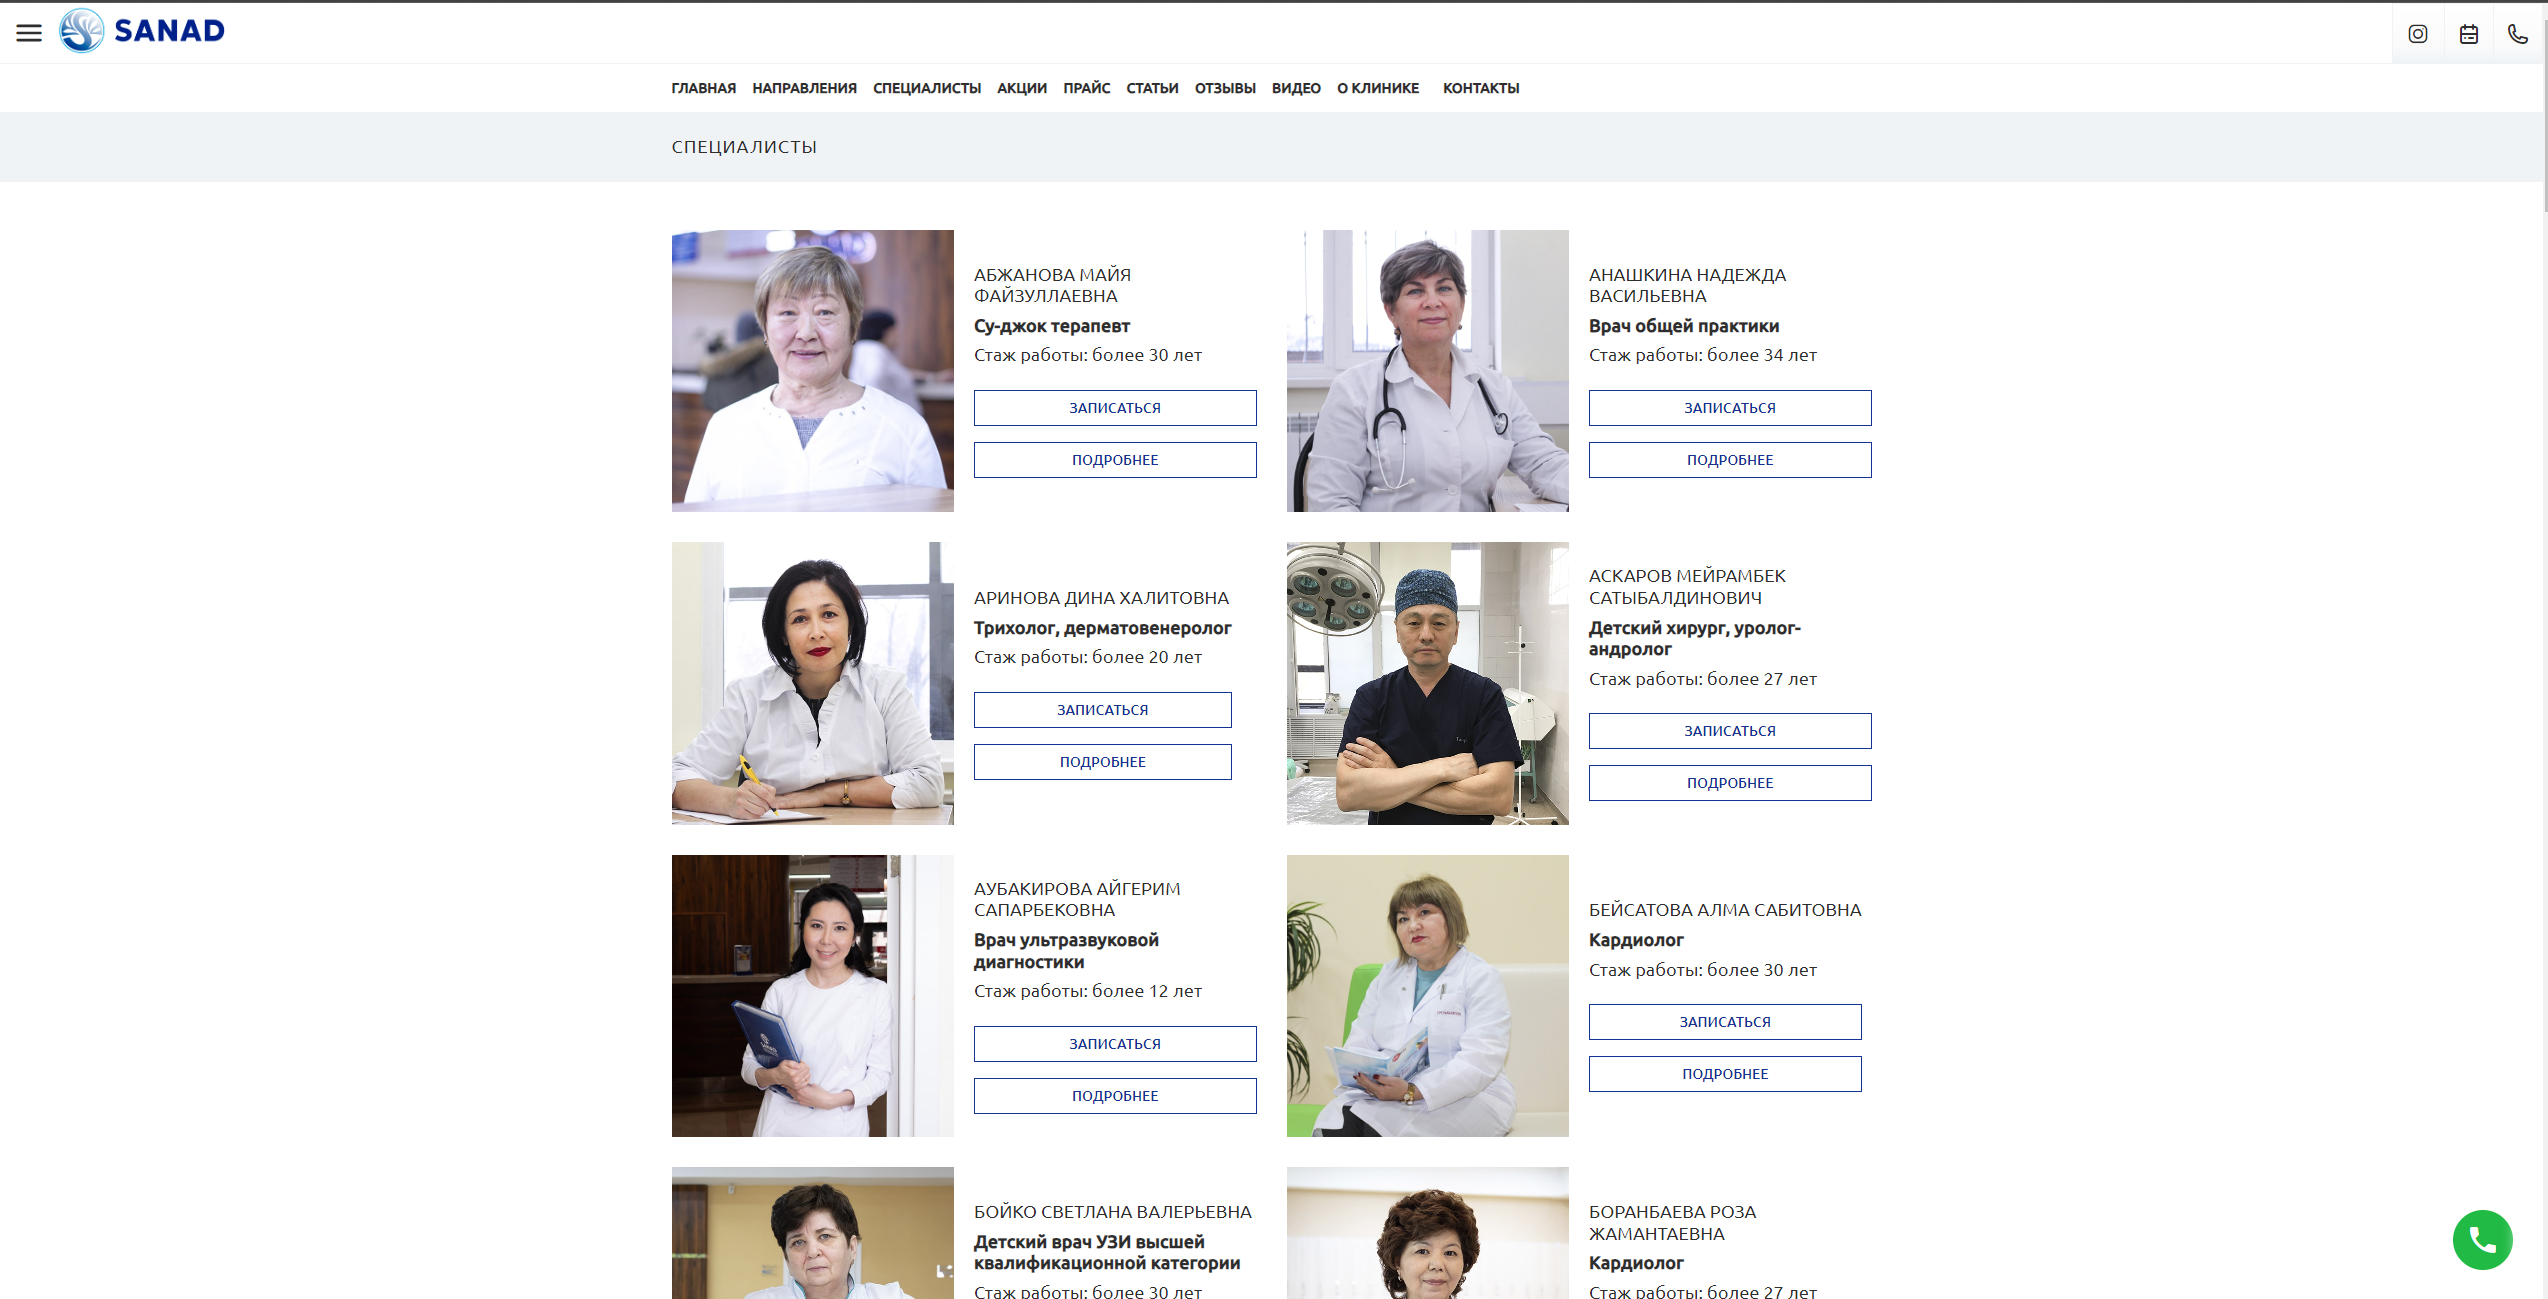Open НАПРАВЛЕНИЯ menu item
The image size is (2548, 1299).
(x=804, y=88)
